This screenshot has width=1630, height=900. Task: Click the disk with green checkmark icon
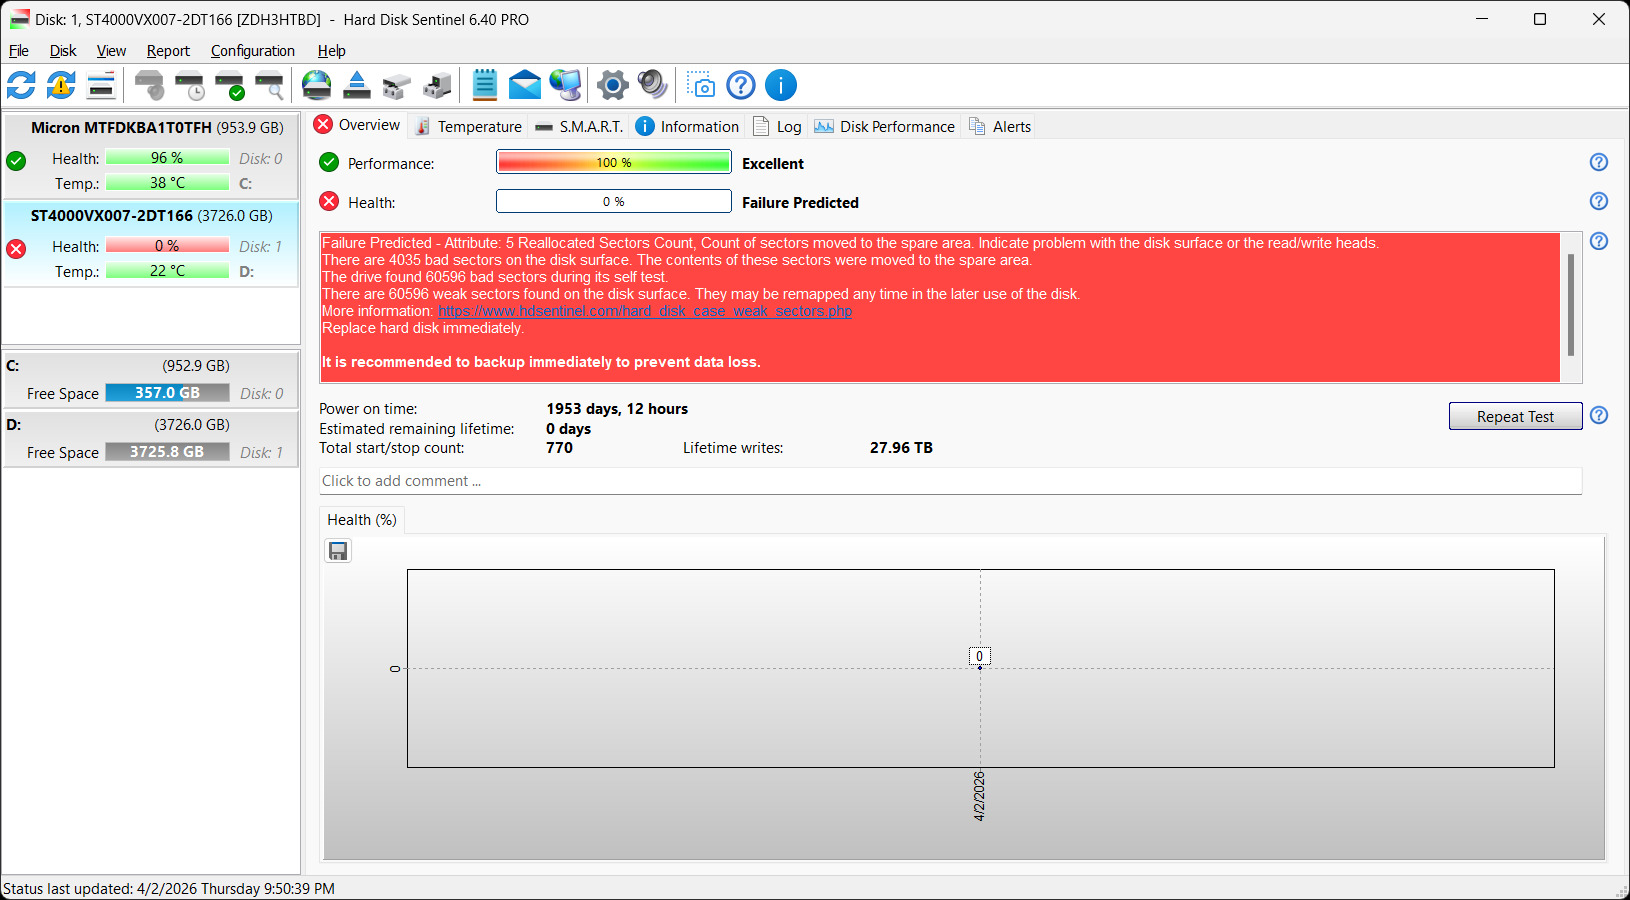click(229, 85)
